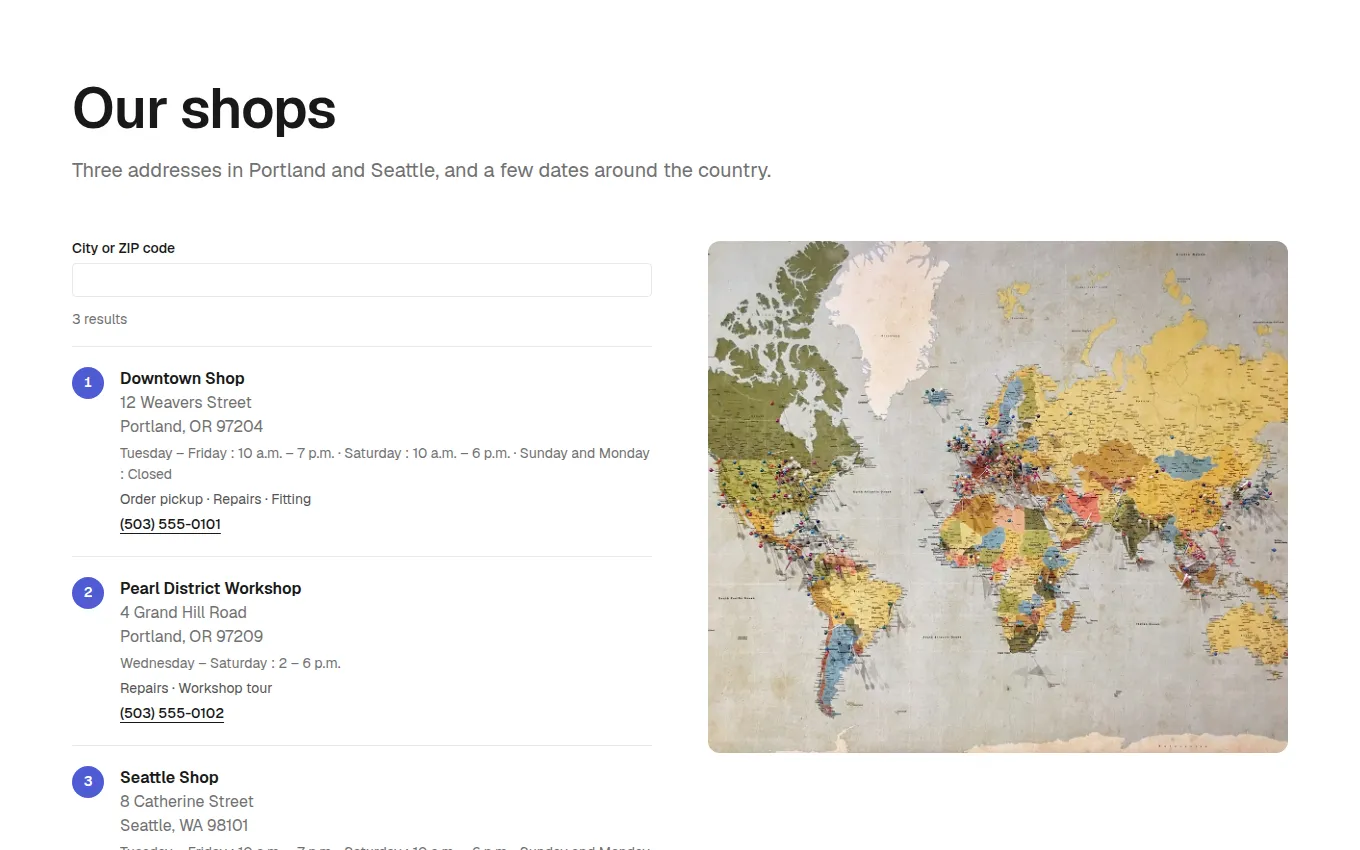The height and width of the screenshot is (850, 1360).
Task: Select the number 1 marker for Downtown Shop
Action: (88, 382)
